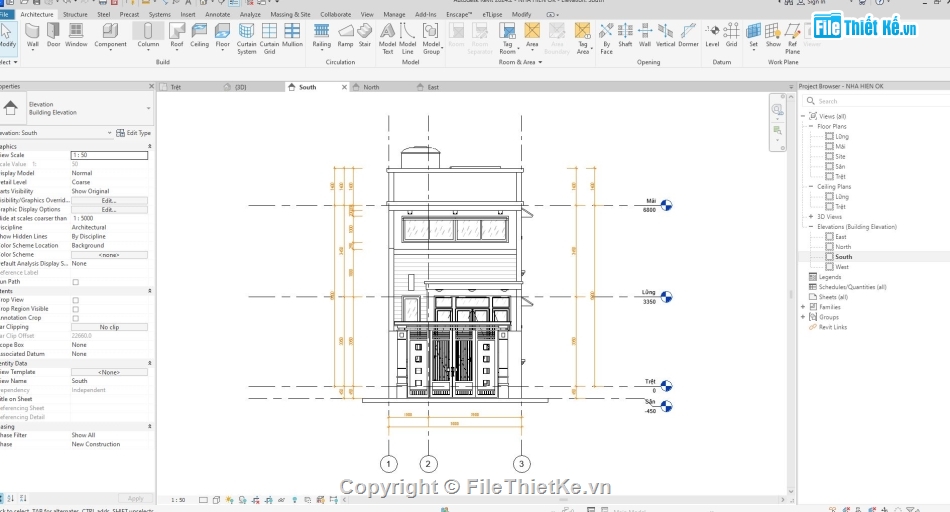Click the No clip far clipping button

tap(109, 327)
